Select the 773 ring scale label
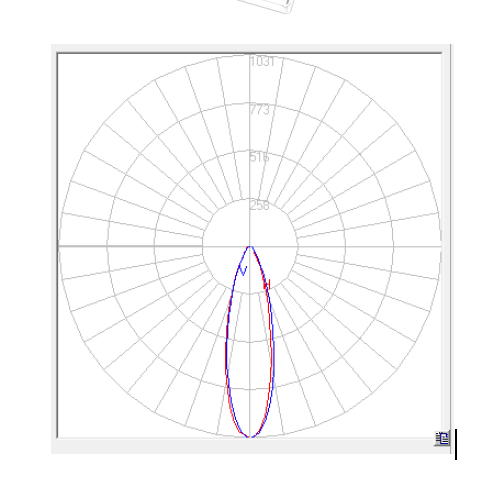Image resolution: width=484 pixels, height=490 pixels. pyautogui.click(x=260, y=109)
